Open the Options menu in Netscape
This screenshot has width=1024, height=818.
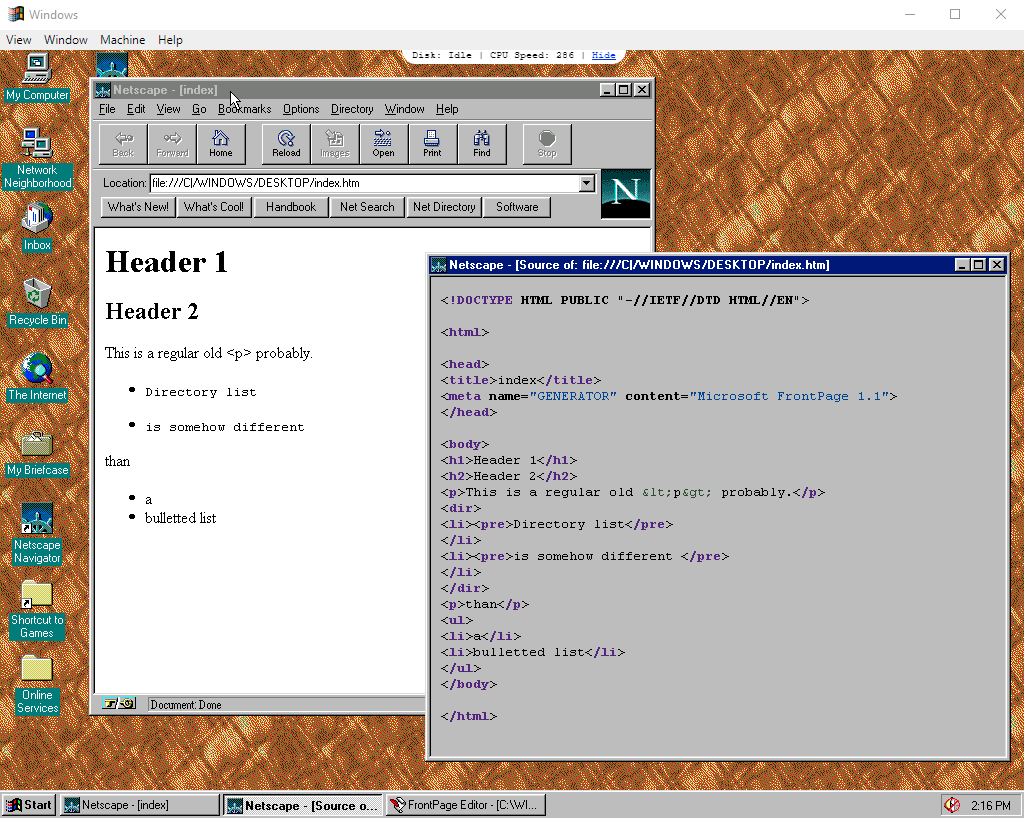(301, 109)
